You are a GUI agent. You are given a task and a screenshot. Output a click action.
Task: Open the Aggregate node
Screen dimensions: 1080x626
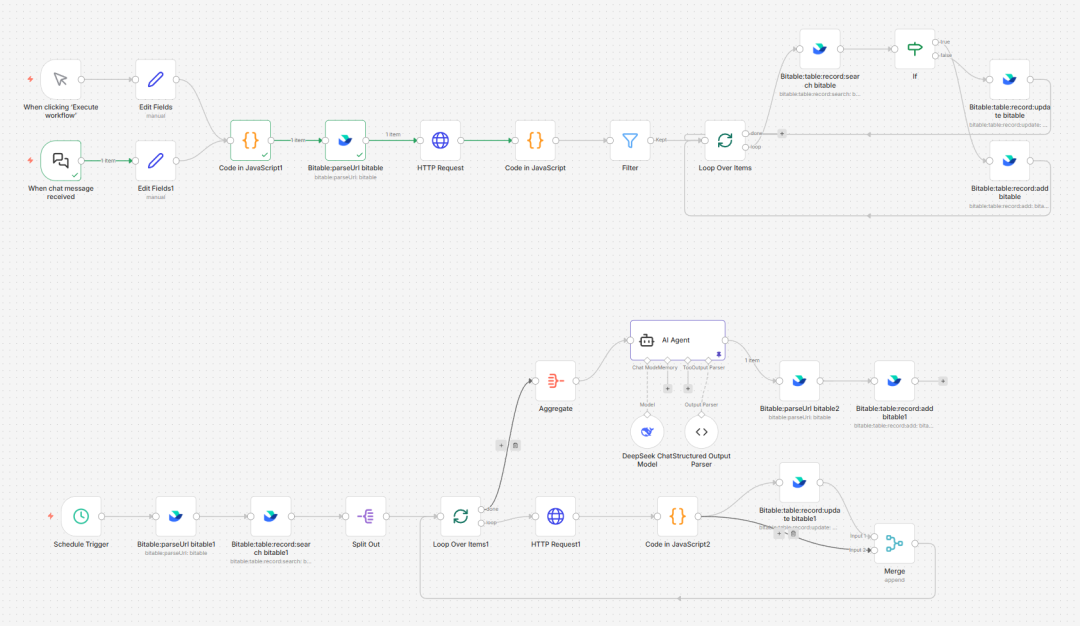coord(555,381)
